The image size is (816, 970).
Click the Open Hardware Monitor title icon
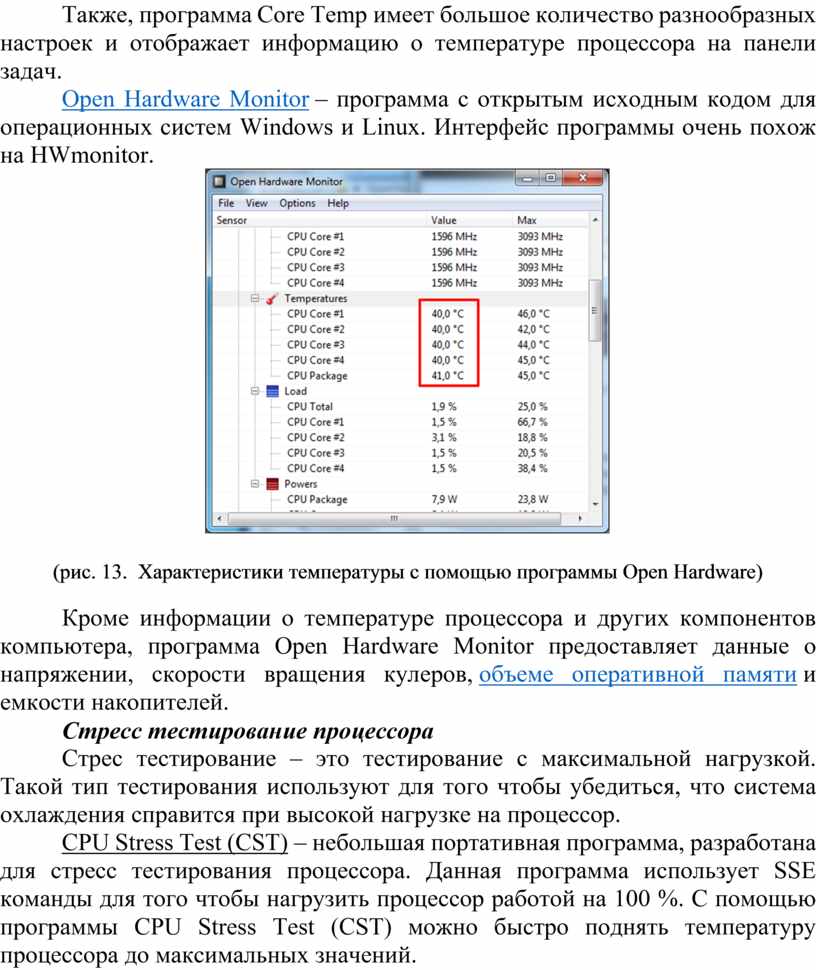pos(219,182)
